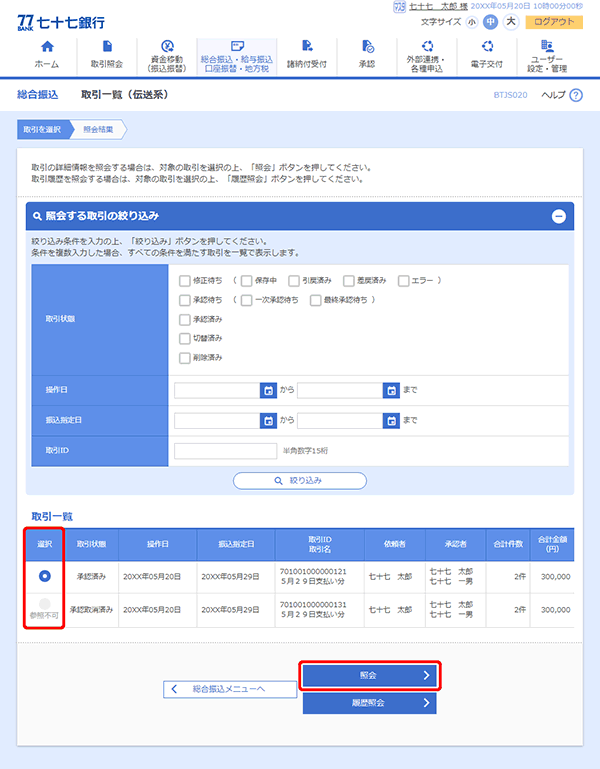
Task: Open 電子交付 navigation item
Action: [x=487, y=56]
